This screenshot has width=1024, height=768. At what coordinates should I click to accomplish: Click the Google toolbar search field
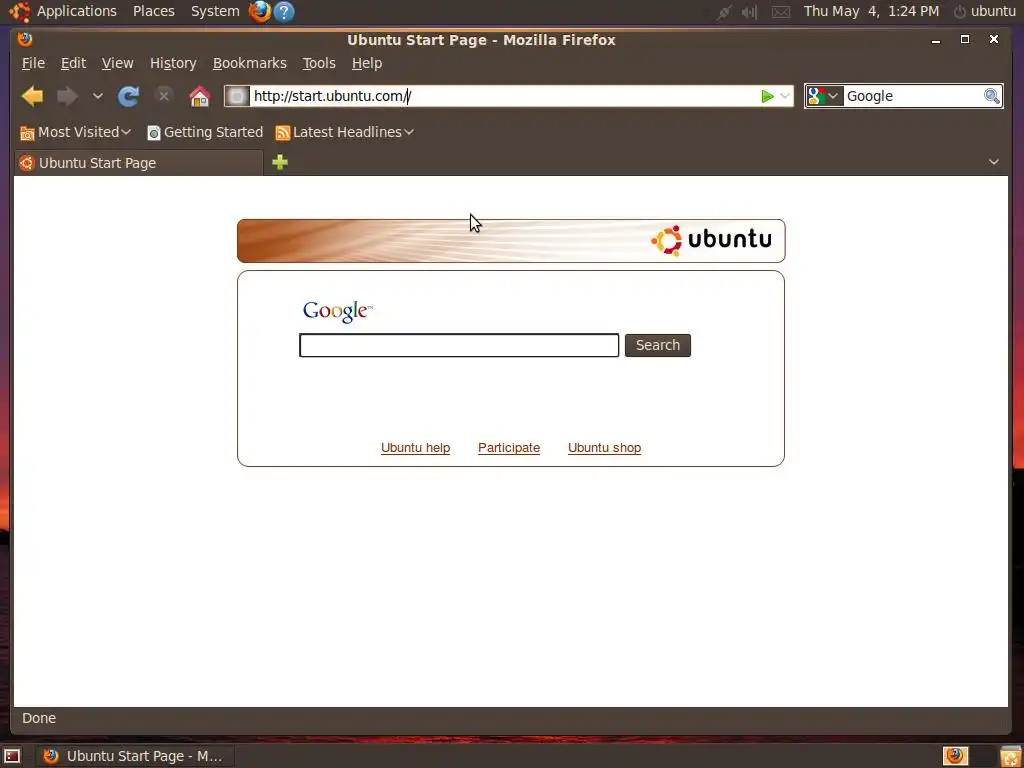913,97
